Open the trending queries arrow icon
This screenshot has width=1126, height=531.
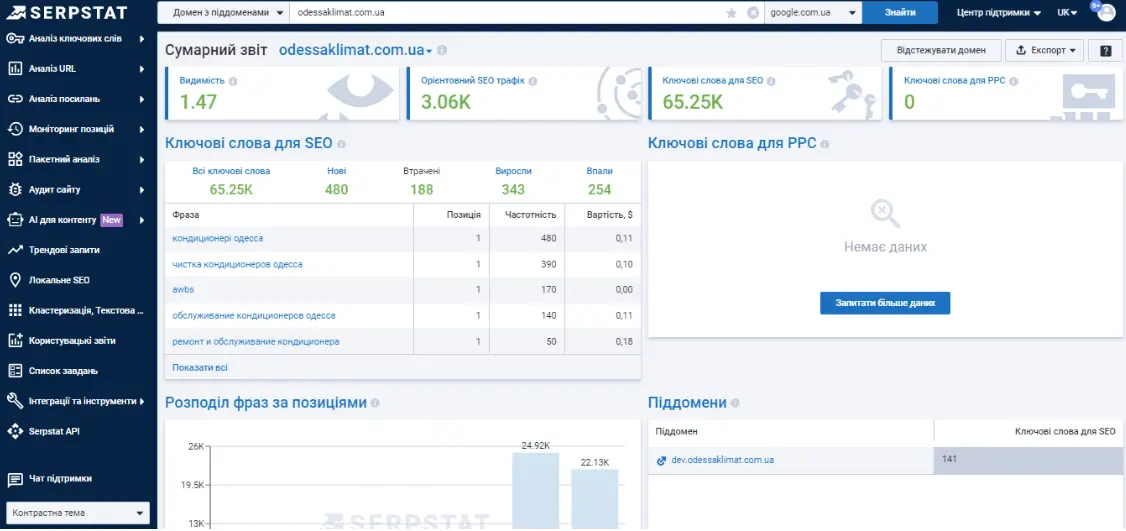[15, 250]
